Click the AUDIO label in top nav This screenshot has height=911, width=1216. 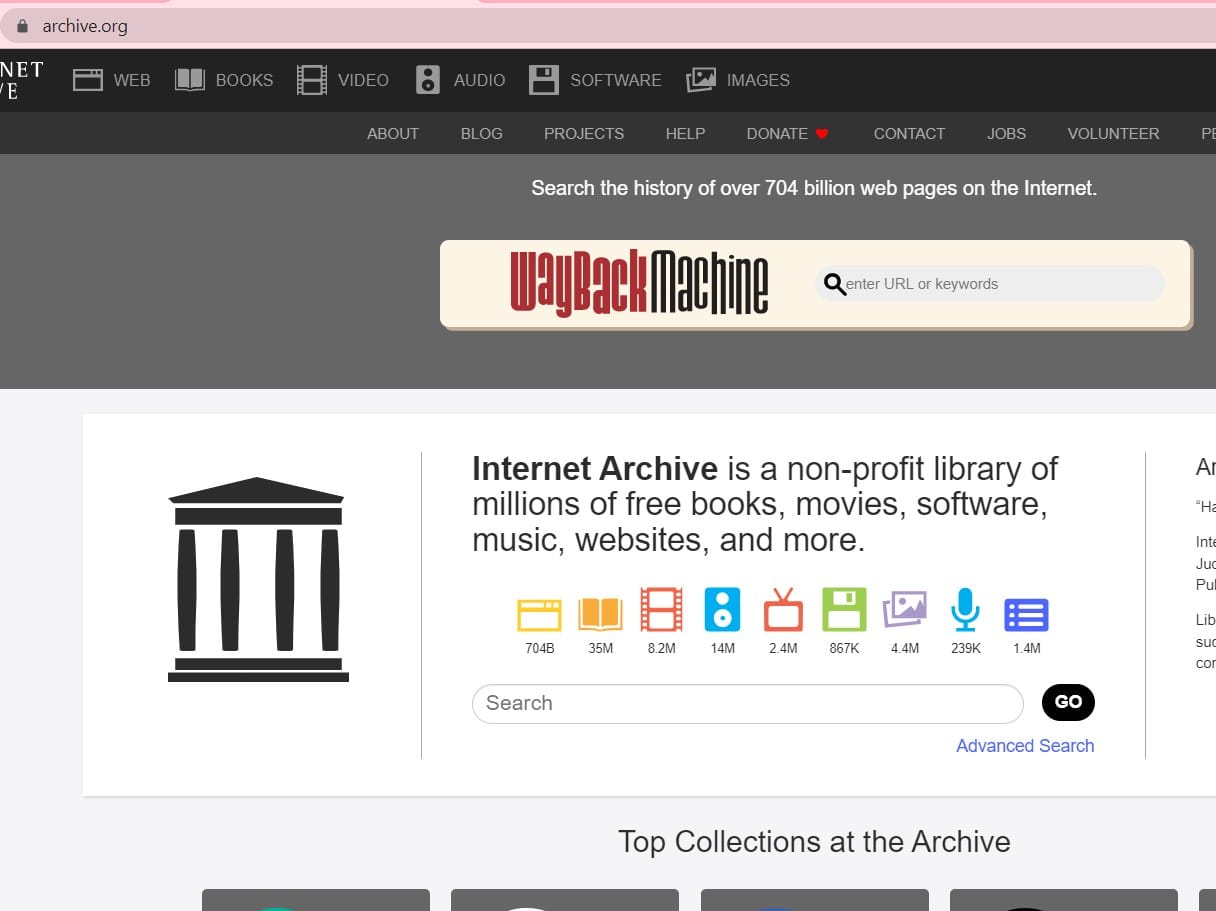479,80
